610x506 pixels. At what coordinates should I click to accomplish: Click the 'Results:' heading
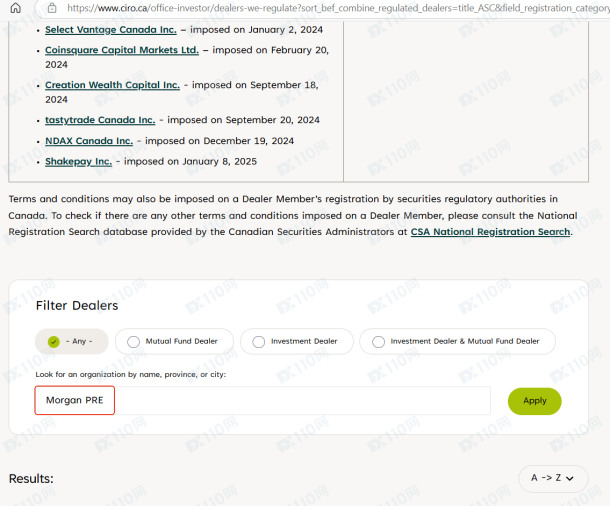31,479
